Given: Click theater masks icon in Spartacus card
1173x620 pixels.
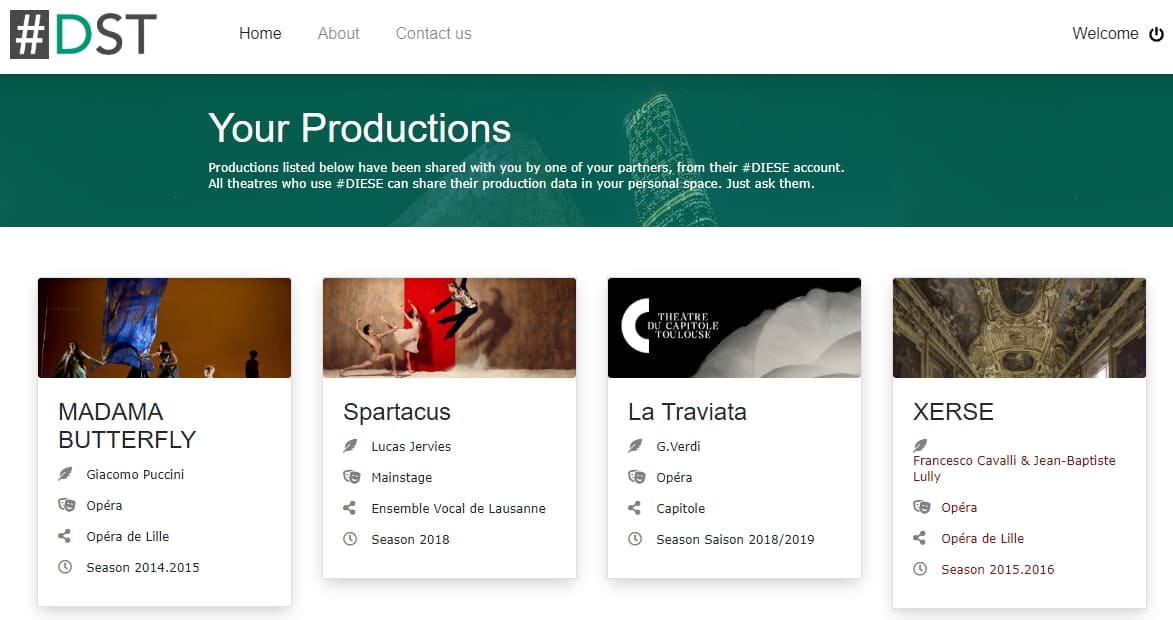Looking at the screenshot, I should point(351,477).
